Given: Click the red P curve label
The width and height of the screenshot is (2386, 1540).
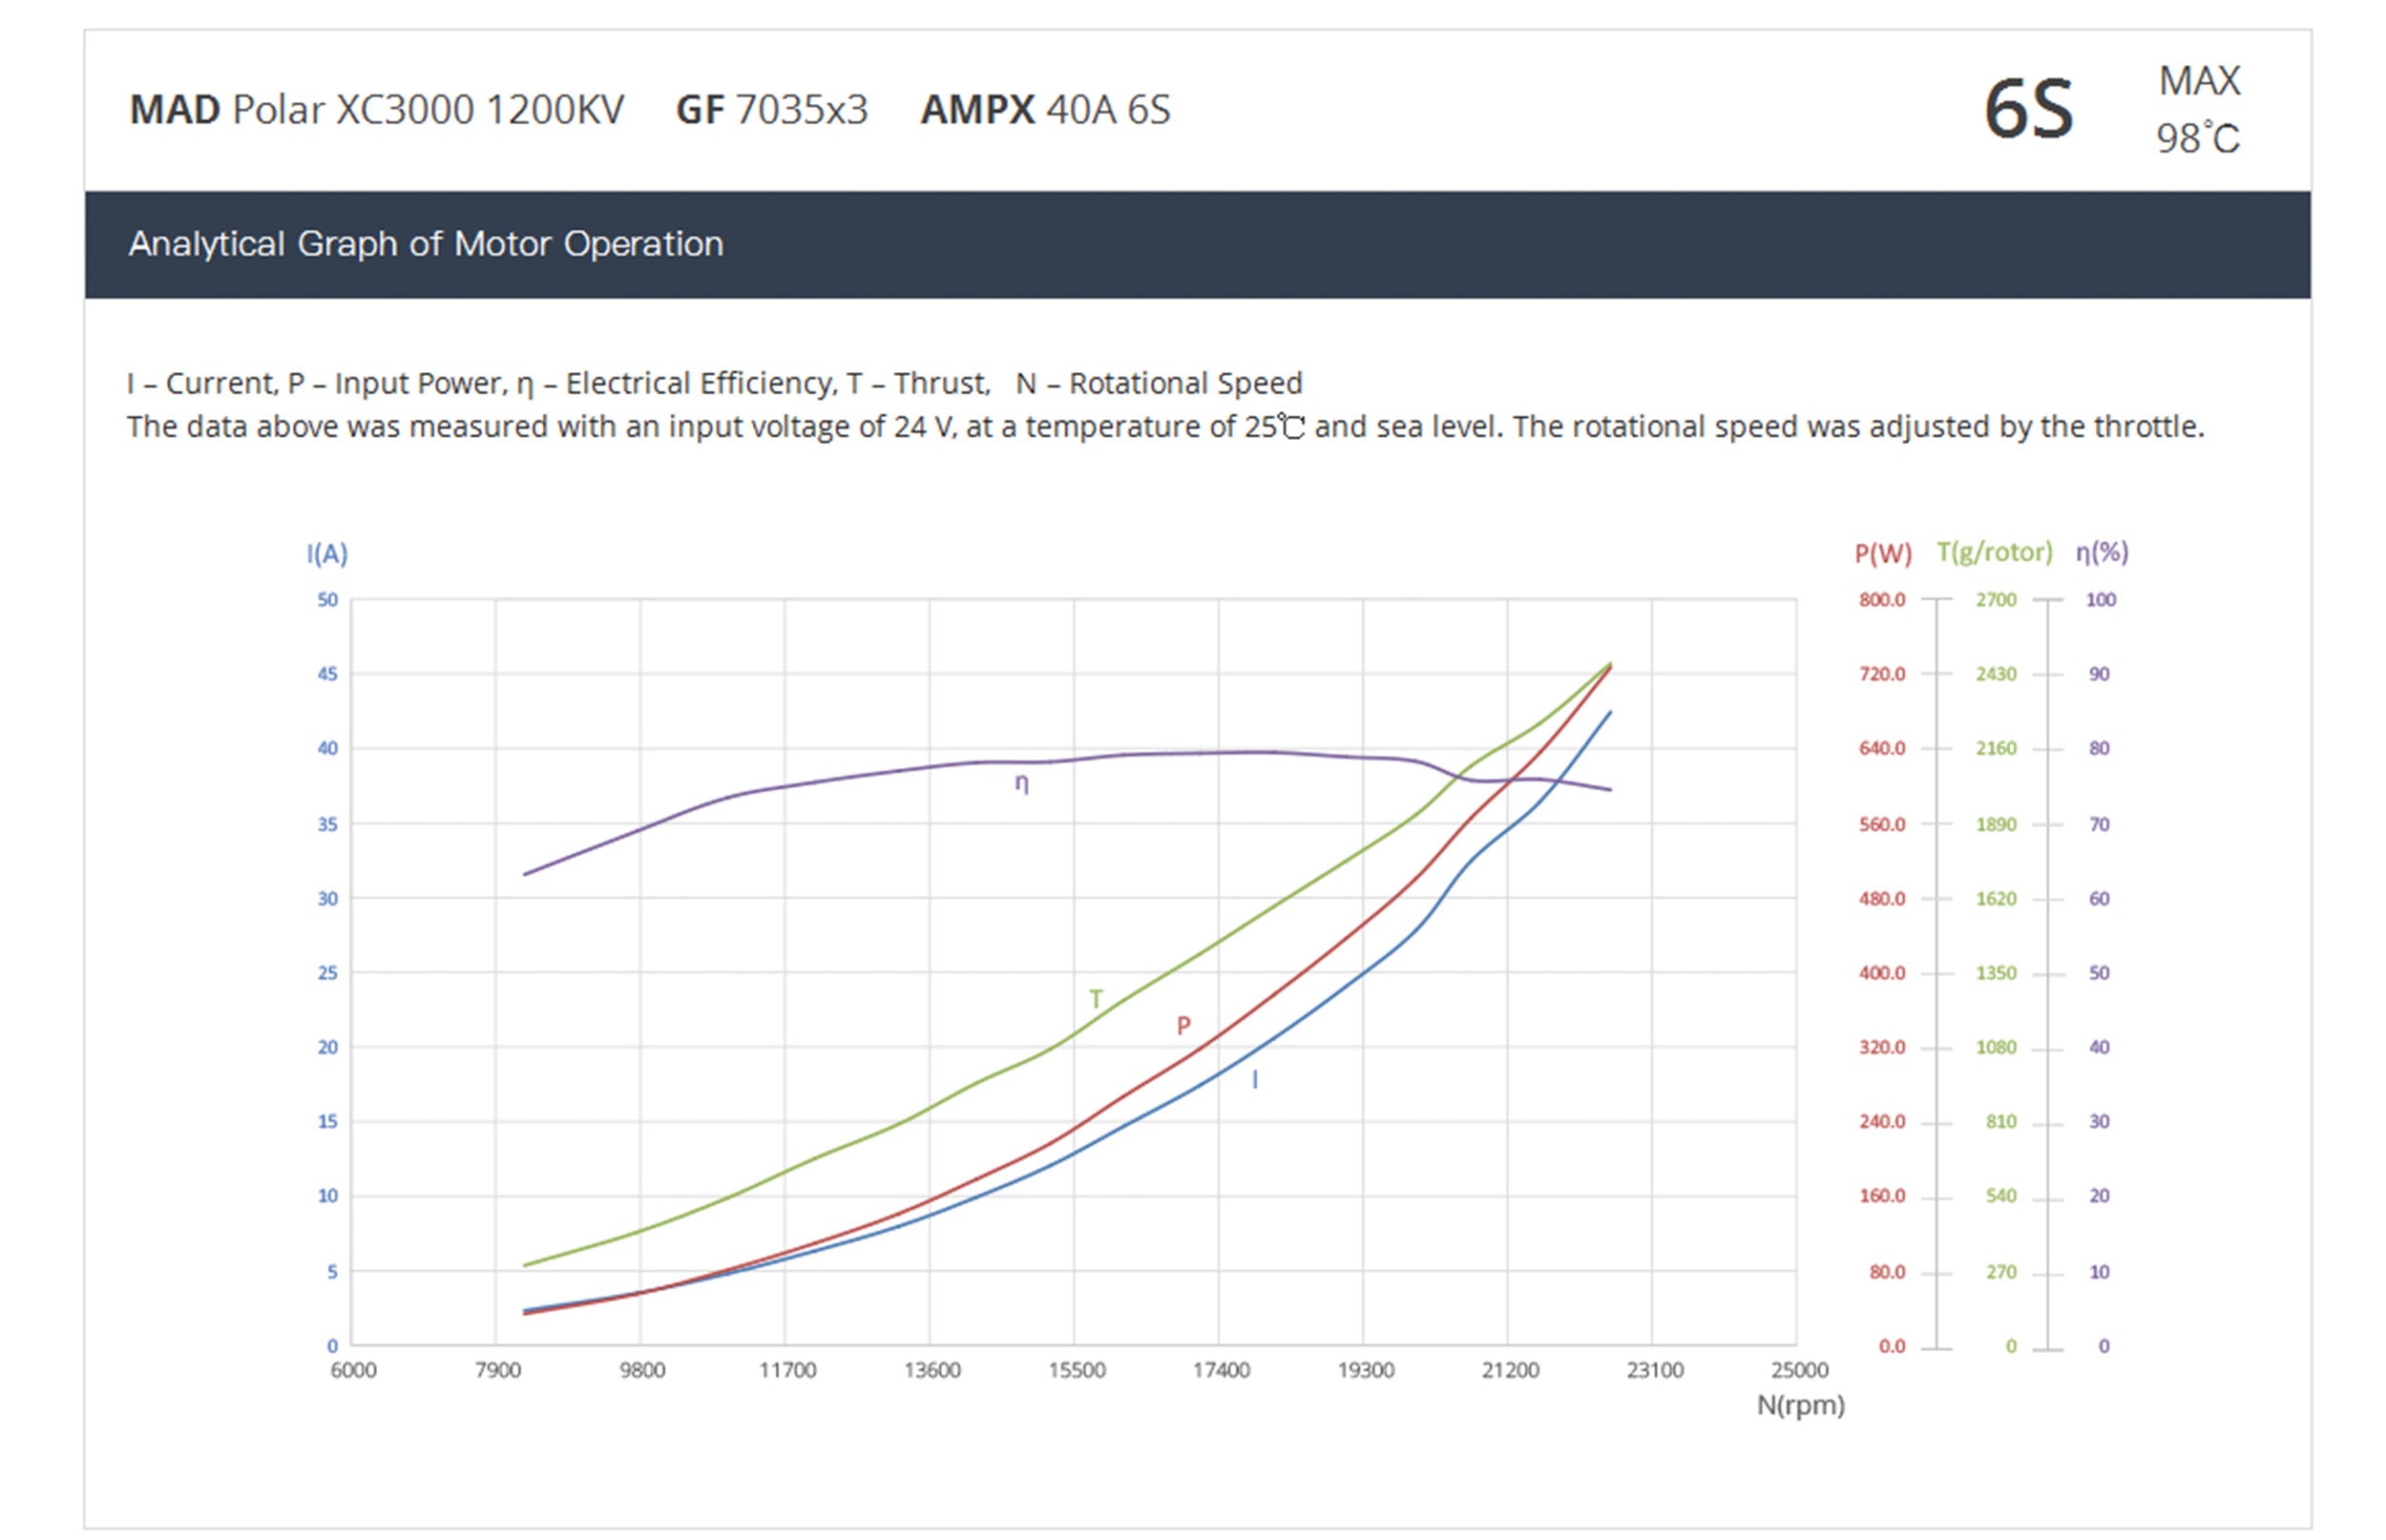Looking at the screenshot, I should [1183, 1025].
